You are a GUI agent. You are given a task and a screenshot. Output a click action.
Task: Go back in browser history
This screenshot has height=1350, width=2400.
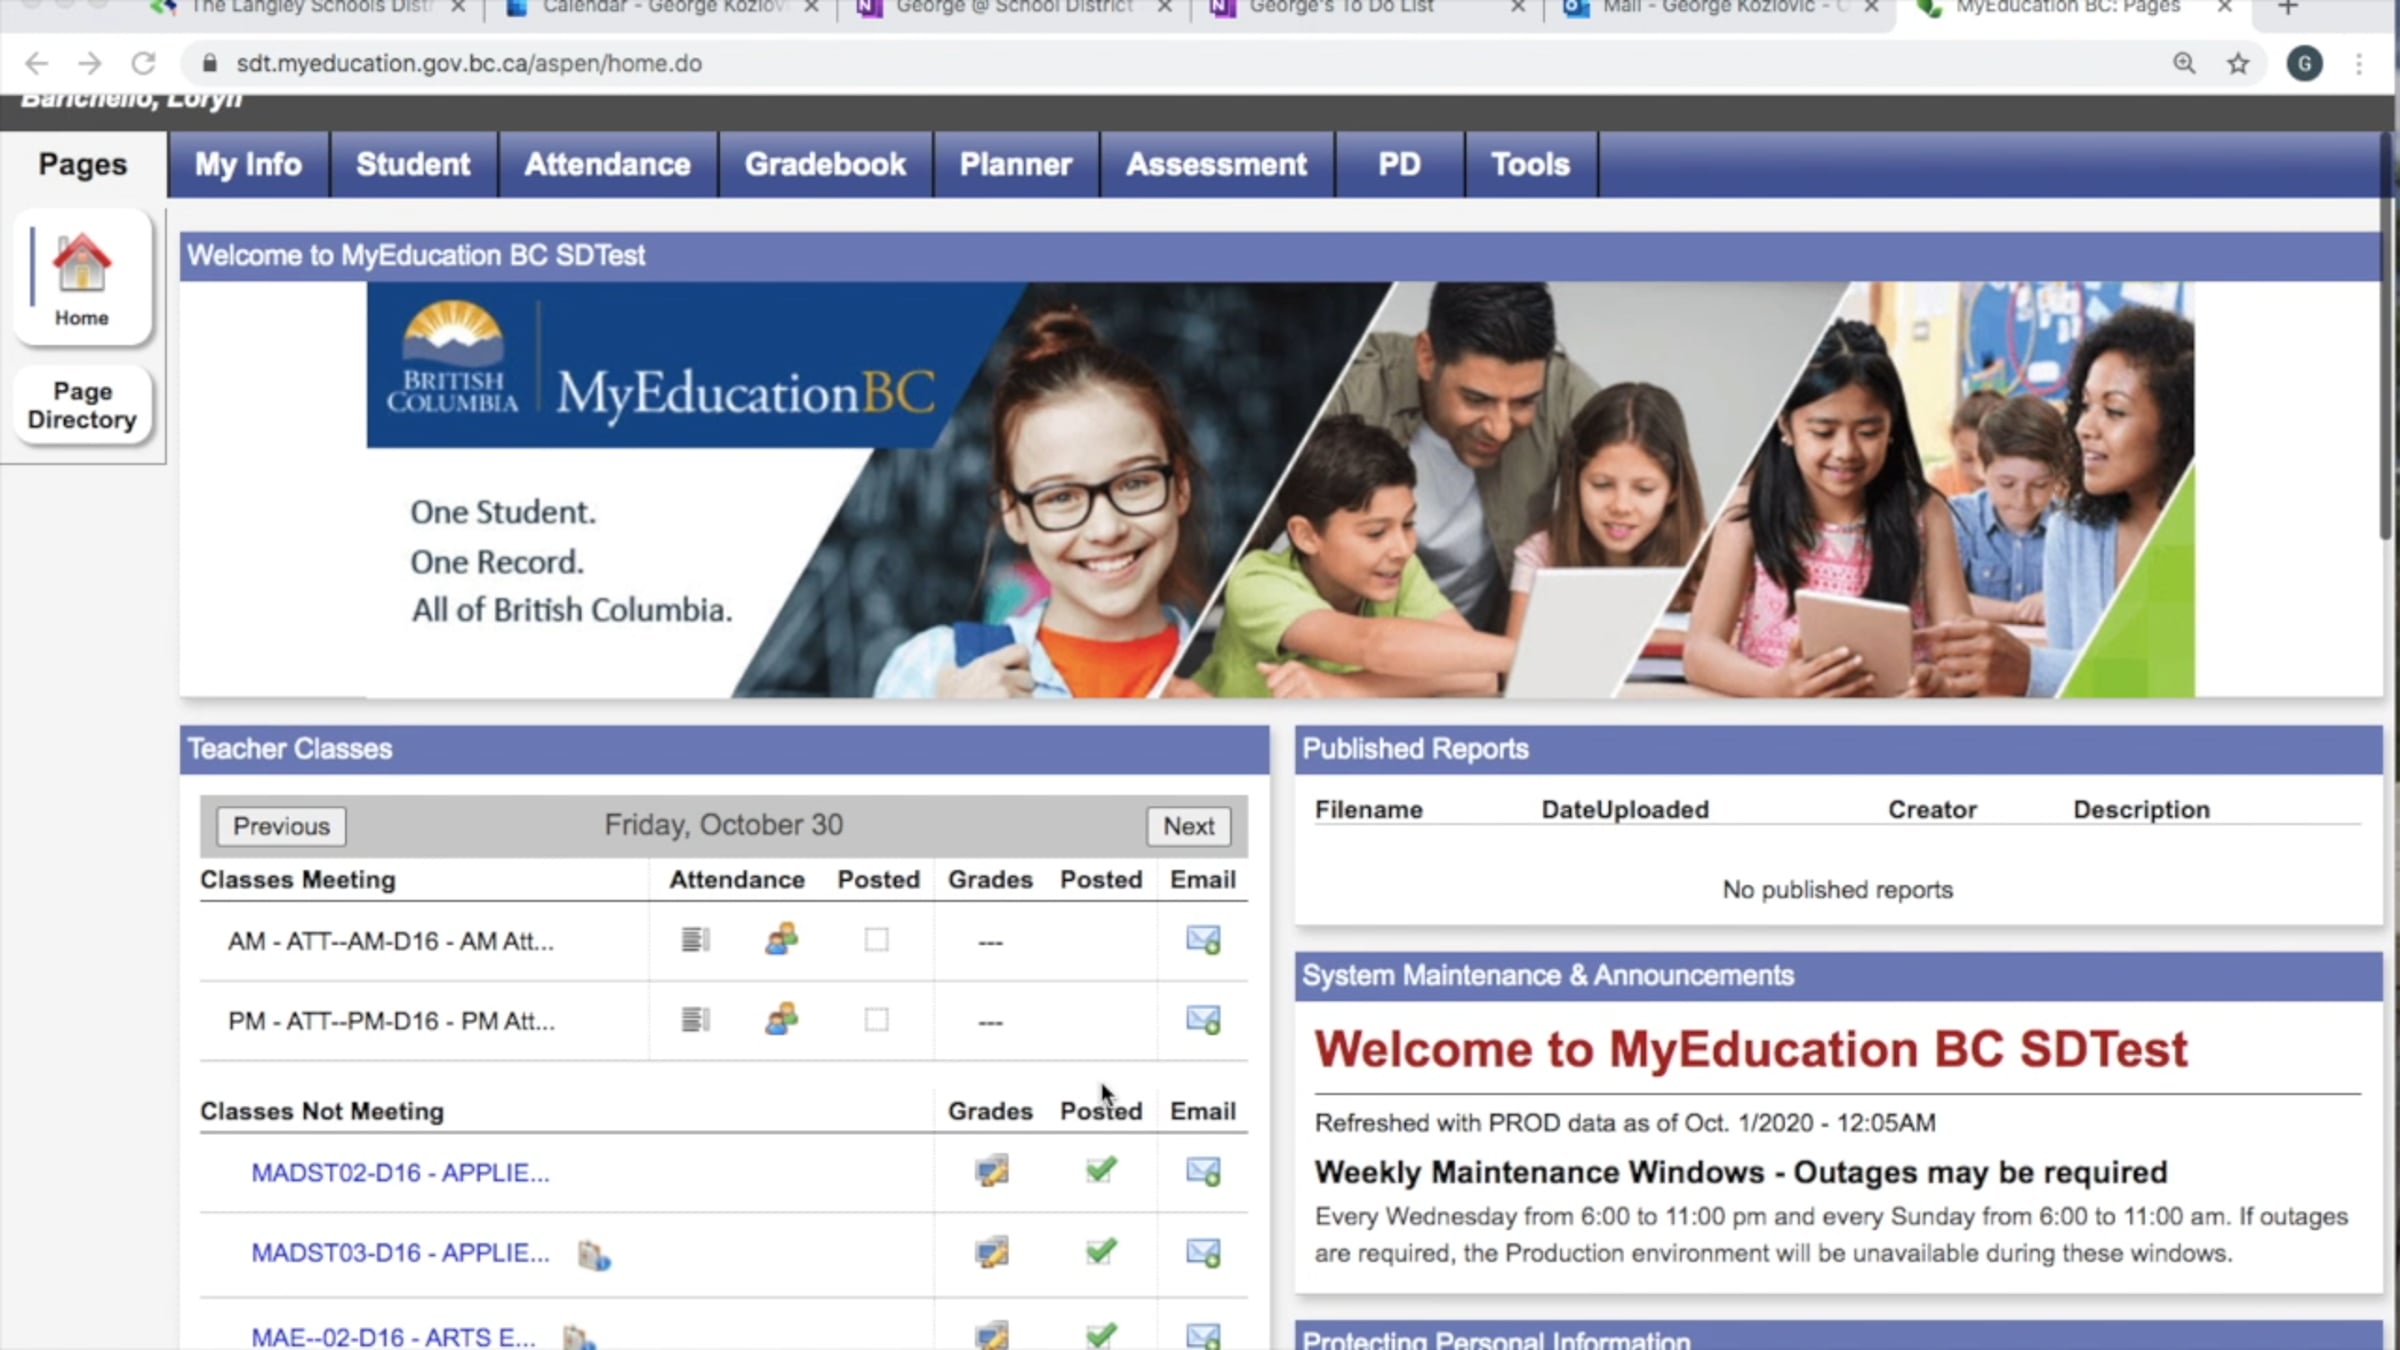(36, 63)
